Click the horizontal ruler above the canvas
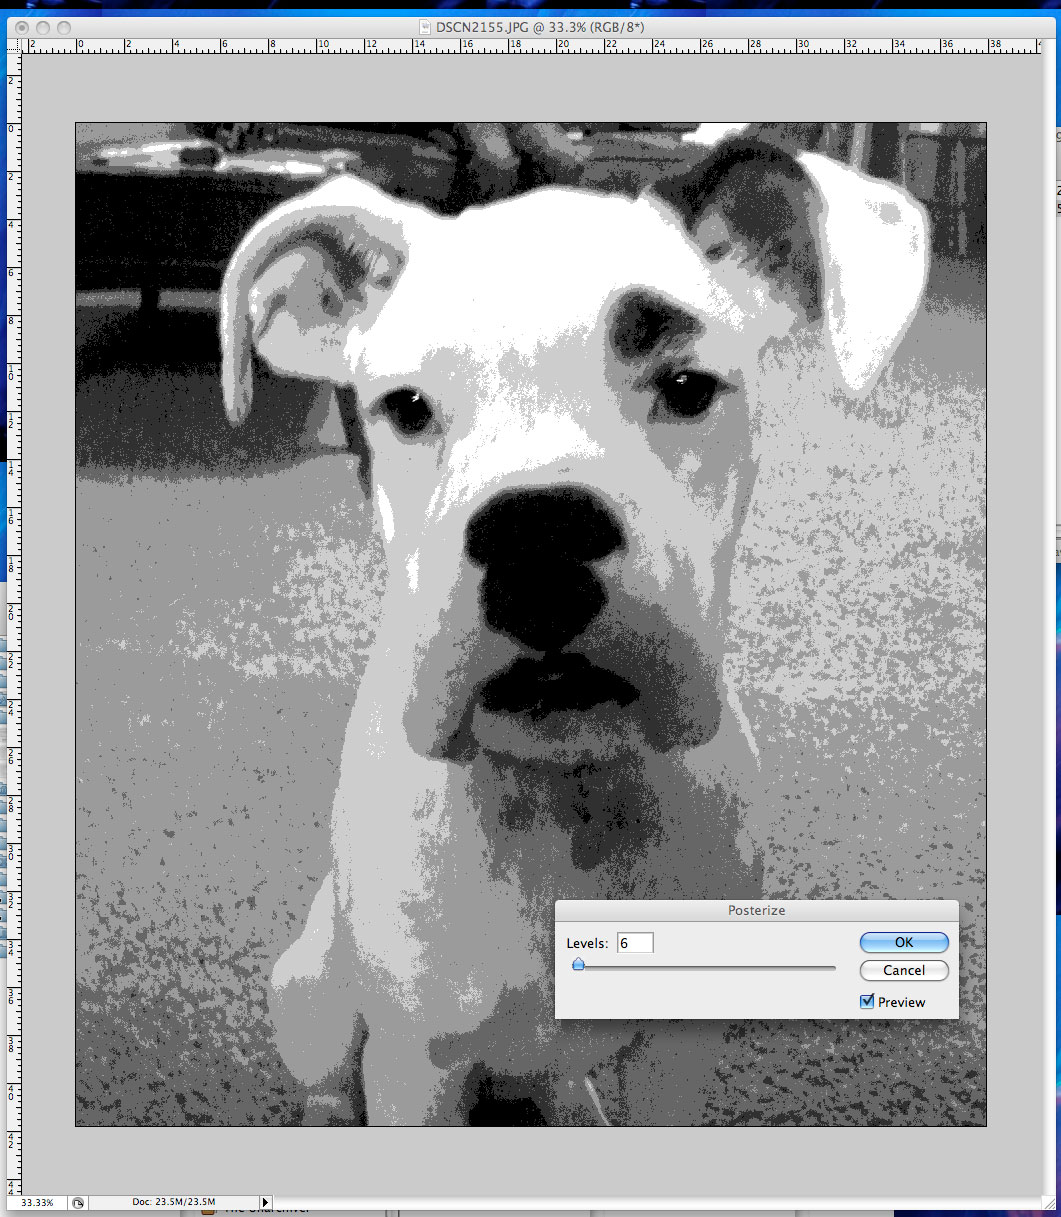The width and height of the screenshot is (1061, 1217). coord(532,45)
